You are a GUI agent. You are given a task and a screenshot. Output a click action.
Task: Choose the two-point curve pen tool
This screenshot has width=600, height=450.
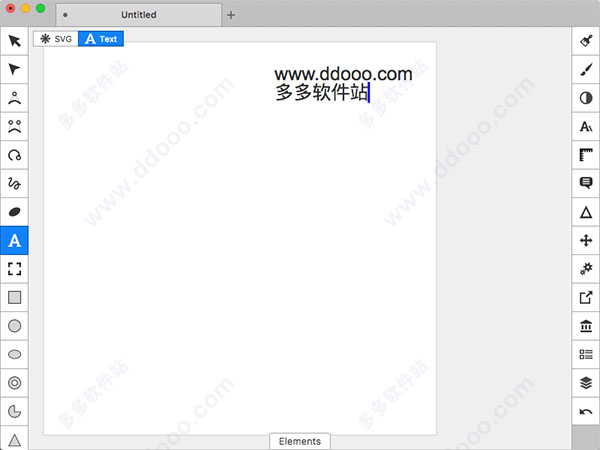[14, 126]
